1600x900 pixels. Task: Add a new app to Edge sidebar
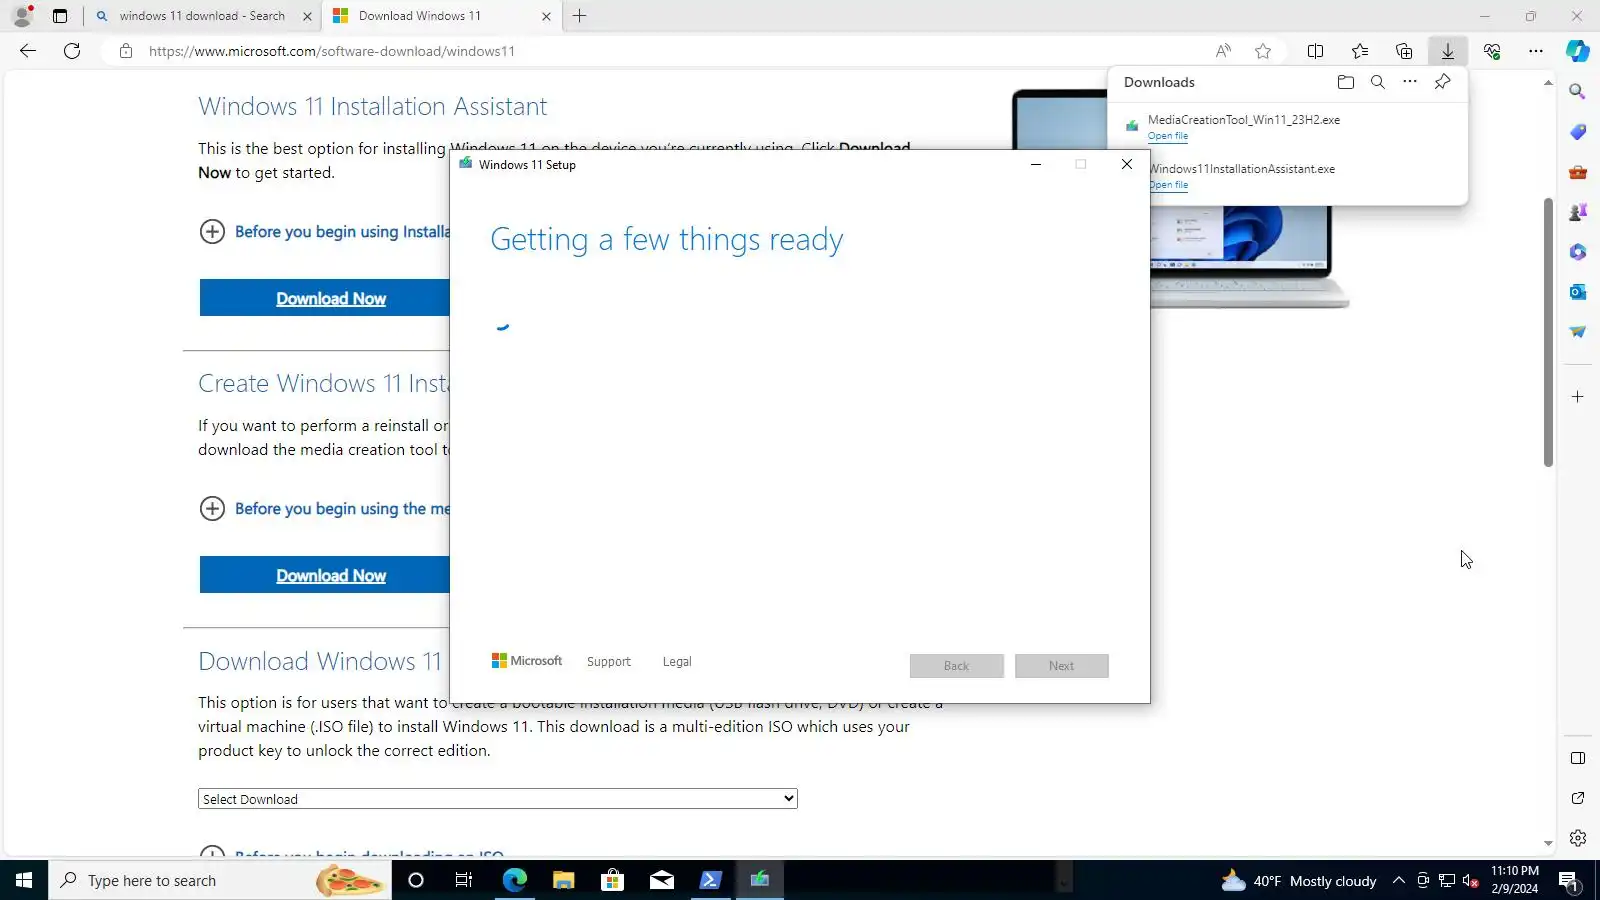pos(1578,397)
